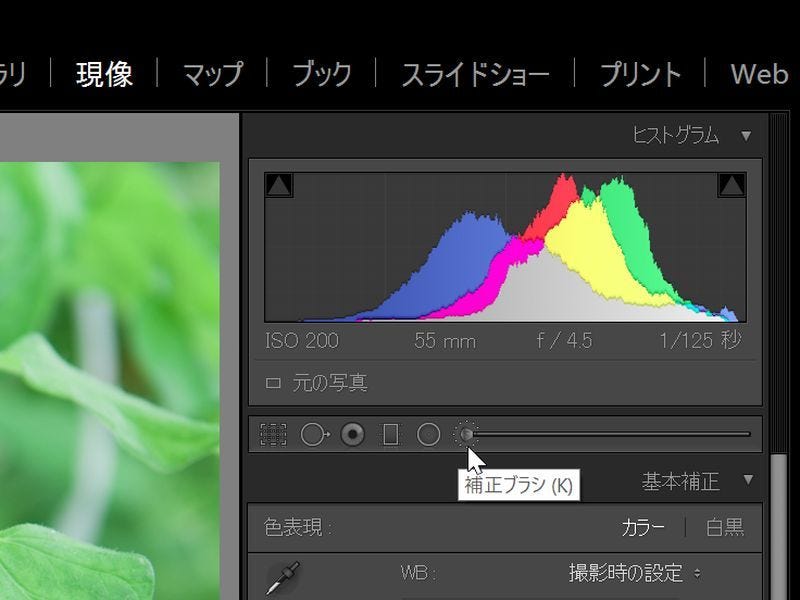Enable the 元の写真 checkbox
This screenshot has width=800, height=600.
(x=273, y=383)
